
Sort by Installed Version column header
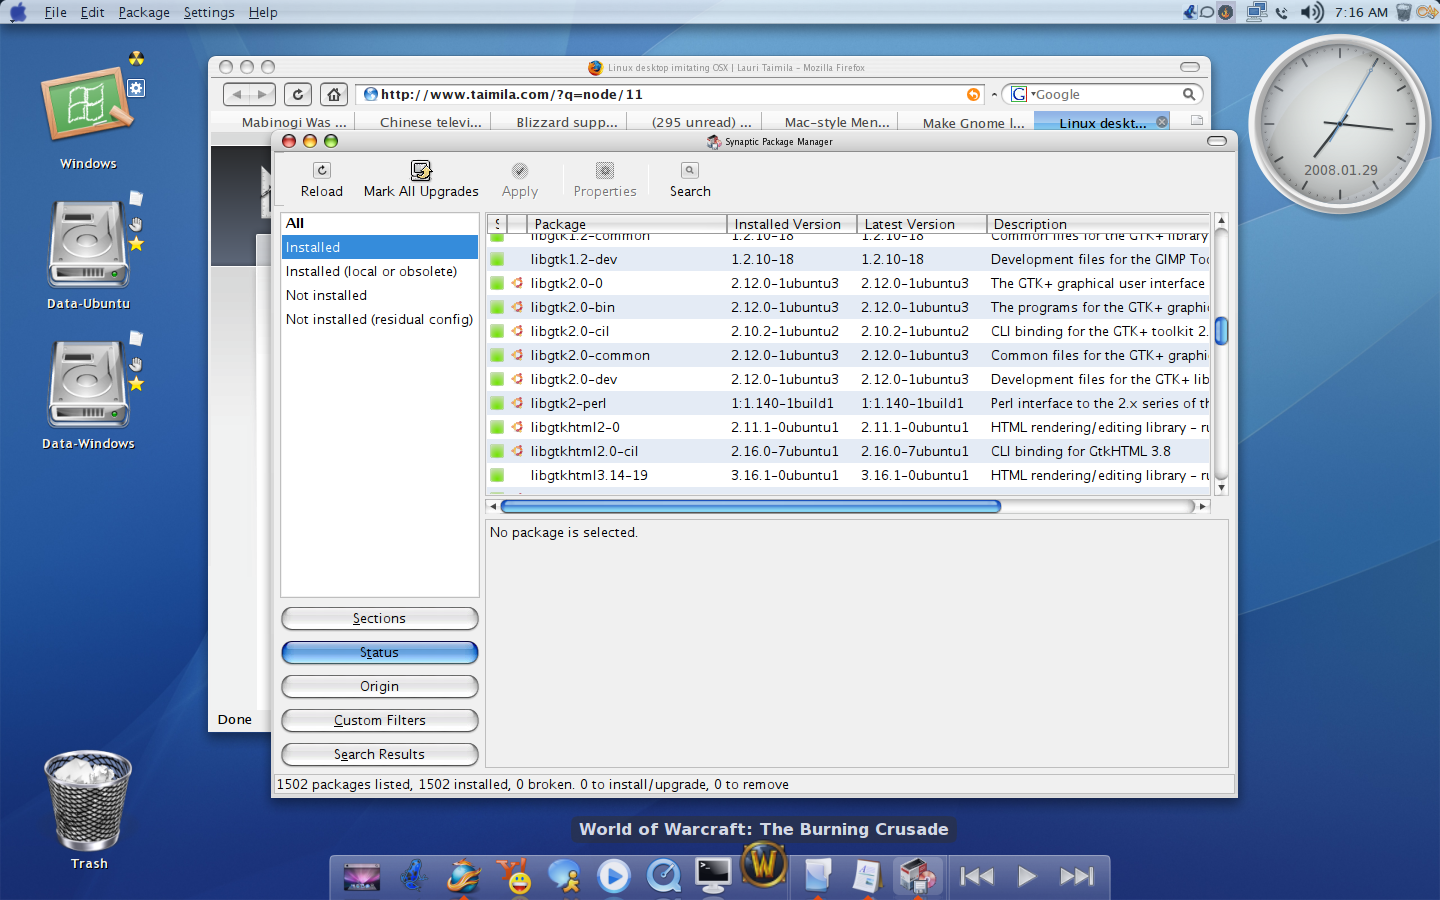click(x=792, y=224)
